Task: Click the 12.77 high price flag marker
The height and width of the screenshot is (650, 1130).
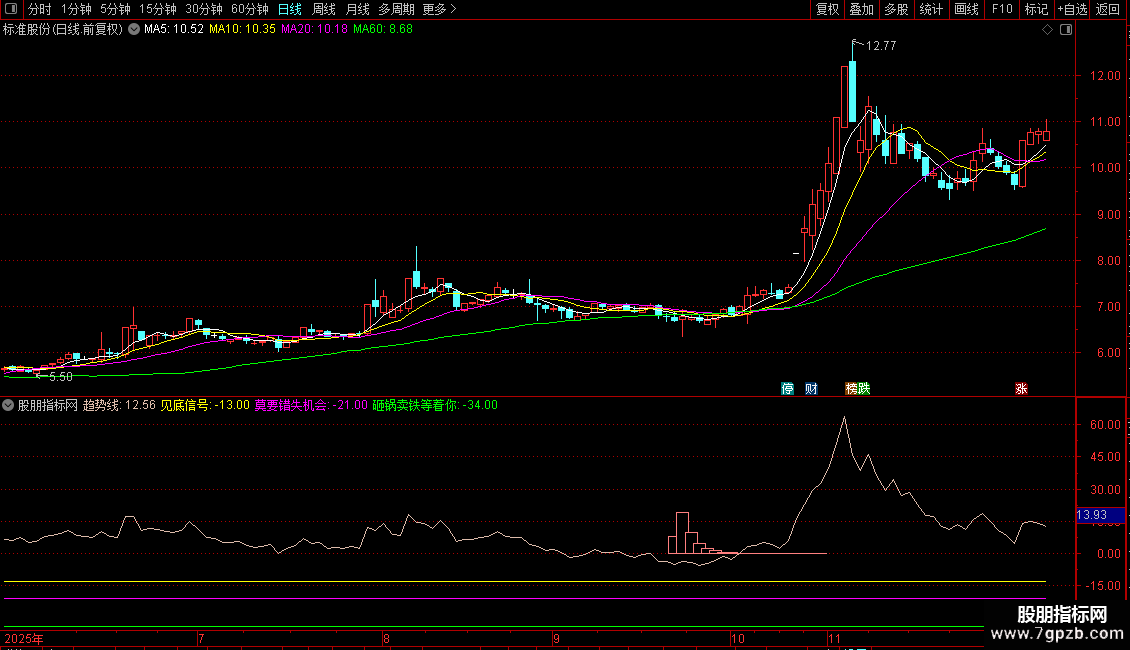Action: [x=880, y=45]
